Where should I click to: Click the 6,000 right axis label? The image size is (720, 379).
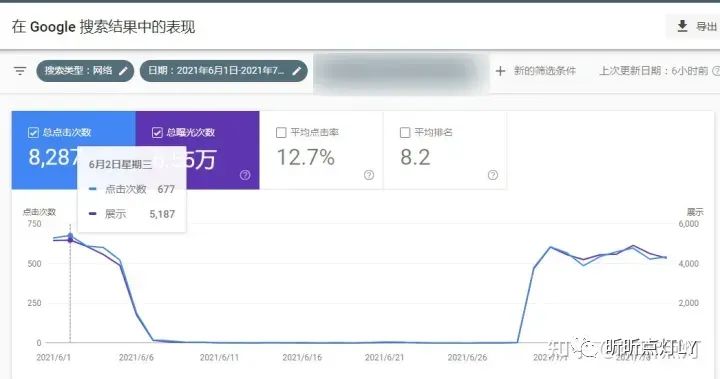[688, 224]
